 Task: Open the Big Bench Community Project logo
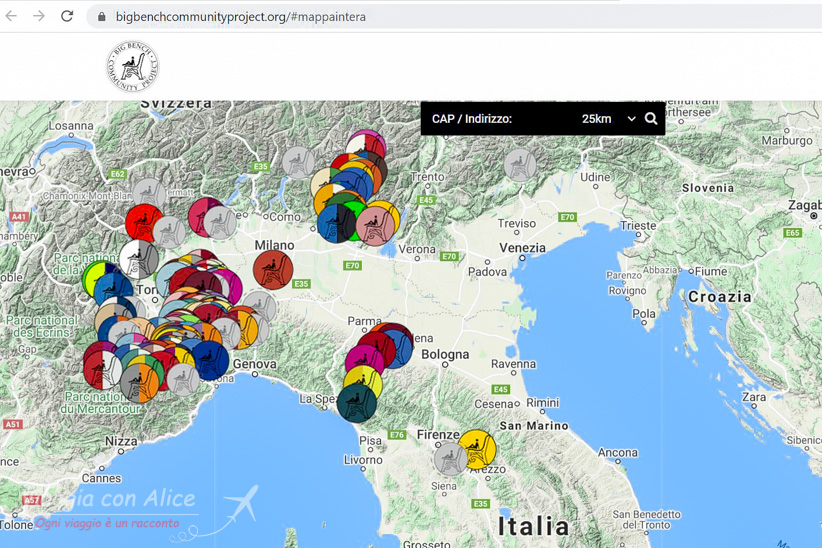pos(133,66)
